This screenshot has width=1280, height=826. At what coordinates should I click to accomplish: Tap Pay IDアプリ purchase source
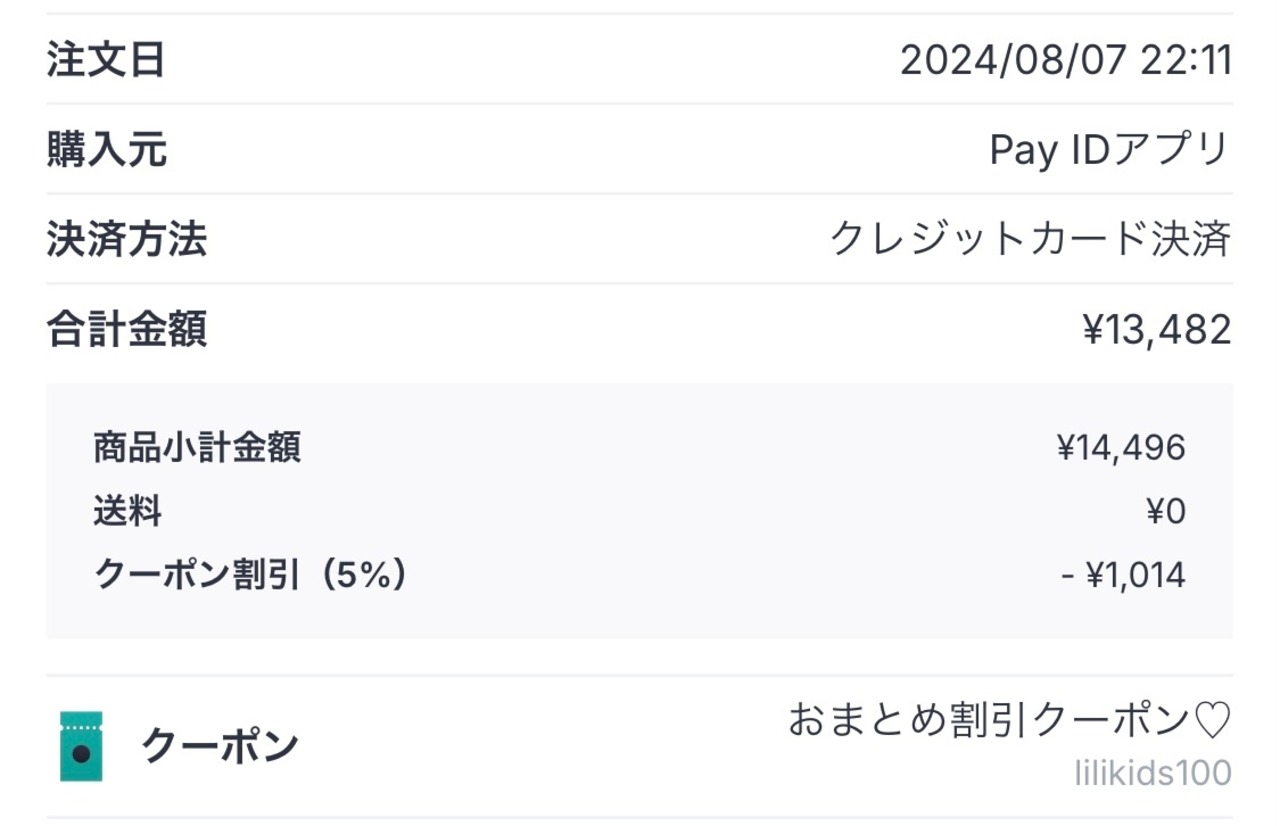click(1109, 151)
